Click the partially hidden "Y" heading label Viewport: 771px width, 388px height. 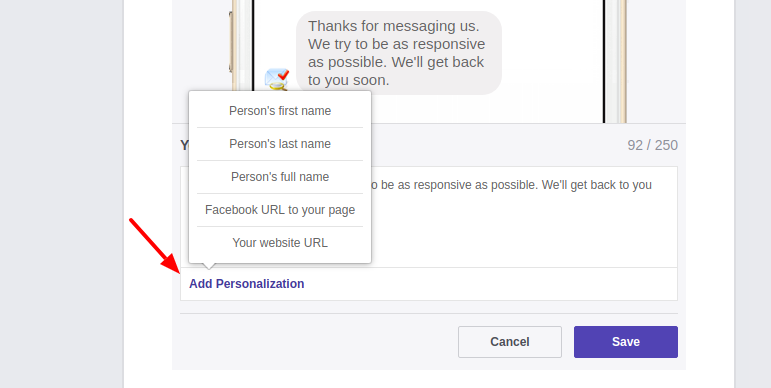184,145
